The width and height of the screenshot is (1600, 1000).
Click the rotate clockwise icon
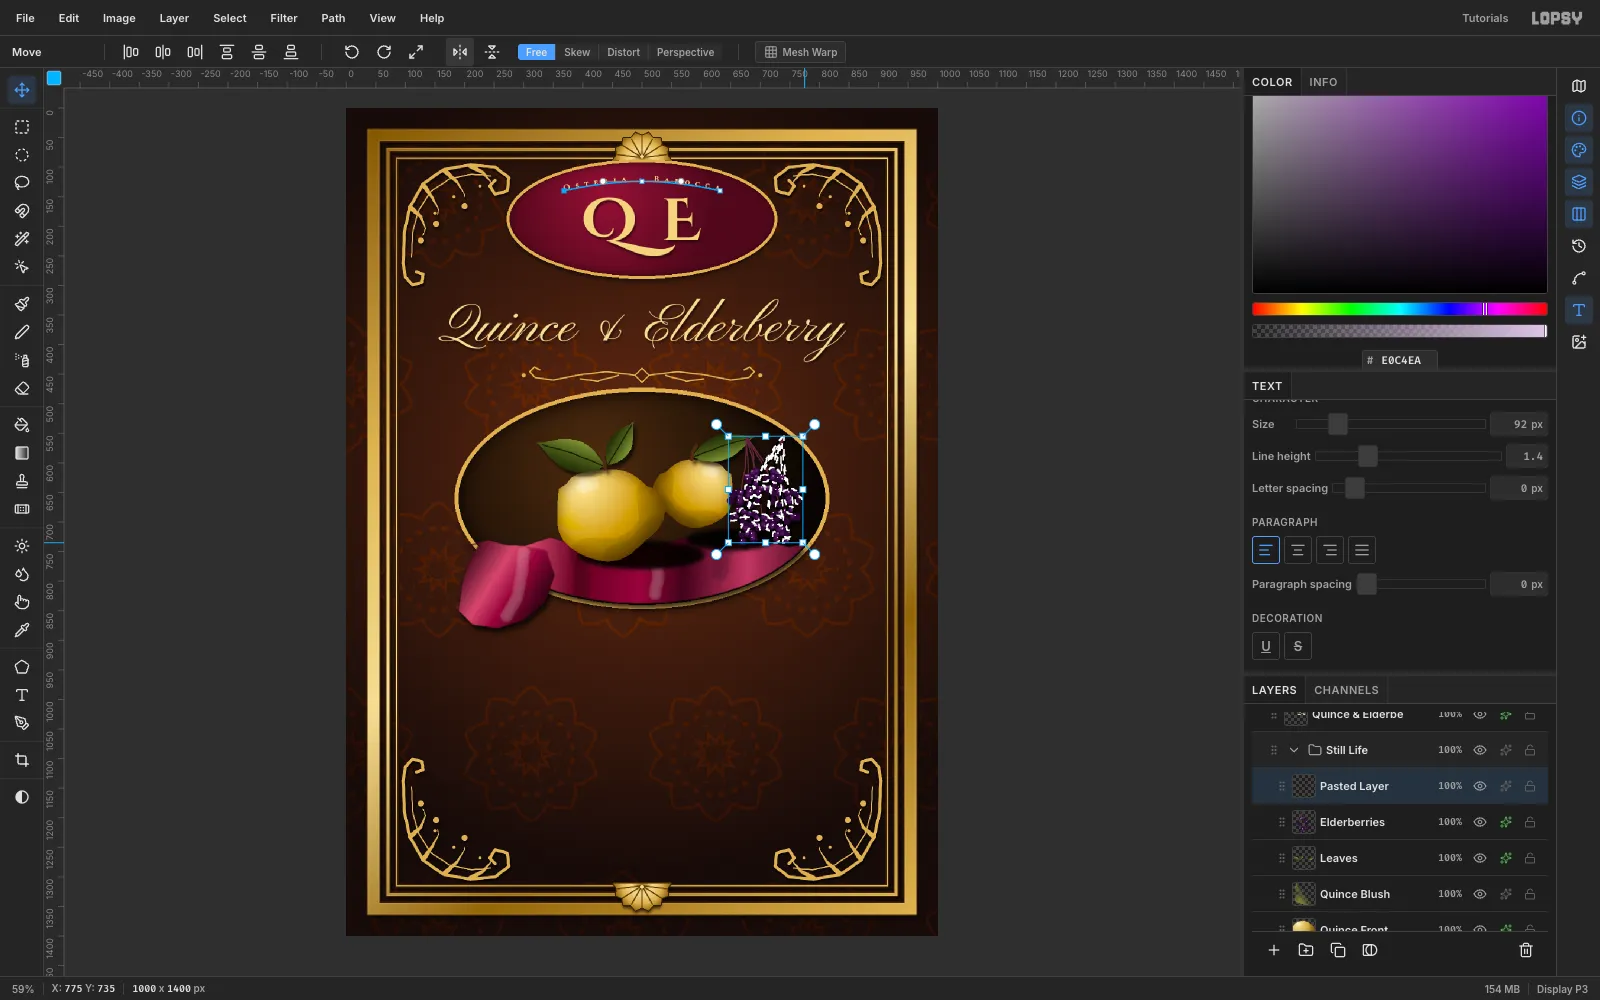click(384, 52)
